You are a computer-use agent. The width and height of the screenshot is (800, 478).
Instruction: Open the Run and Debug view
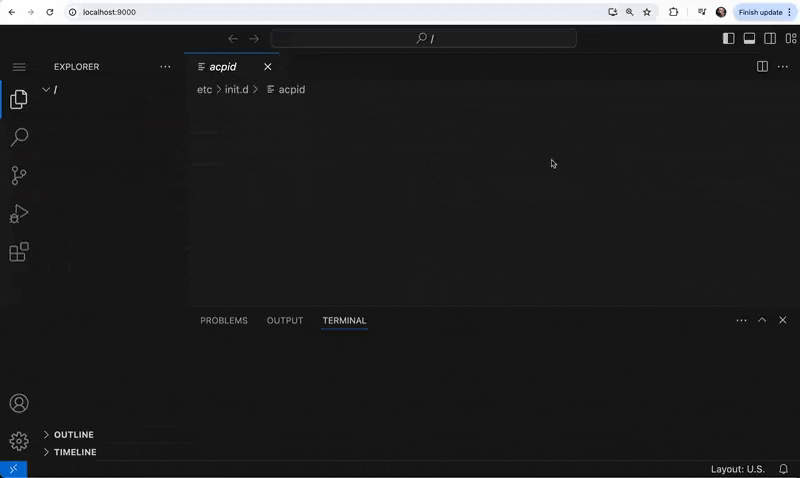pyautogui.click(x=18, y=214)
